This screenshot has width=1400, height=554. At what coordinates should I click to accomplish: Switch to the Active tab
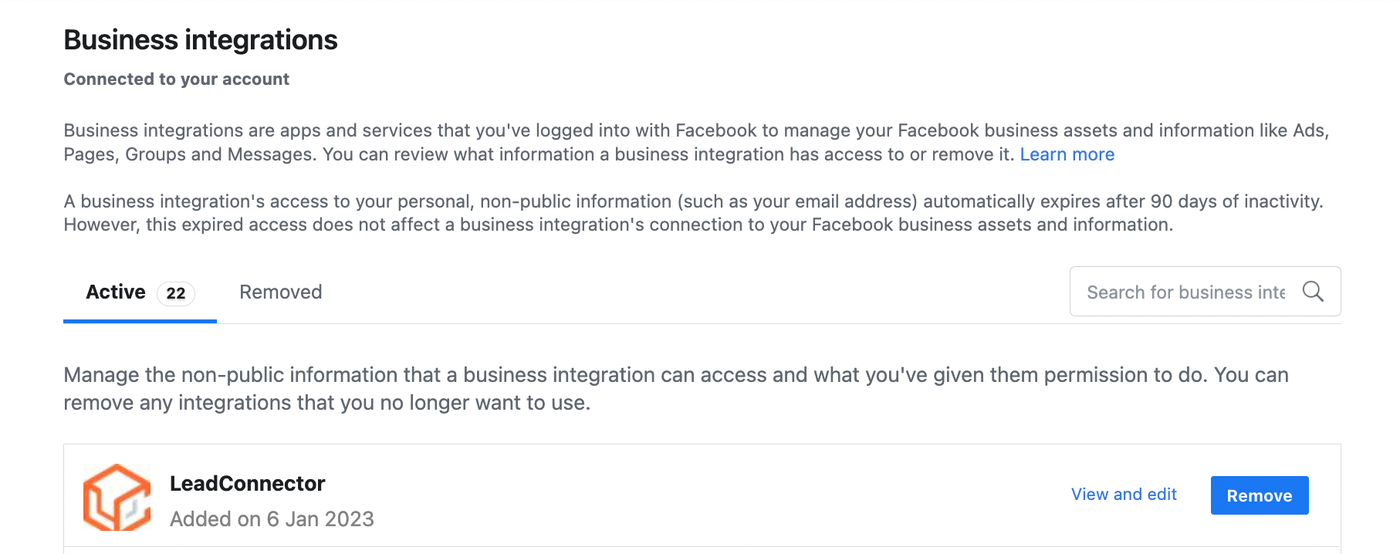coord(116,292)
